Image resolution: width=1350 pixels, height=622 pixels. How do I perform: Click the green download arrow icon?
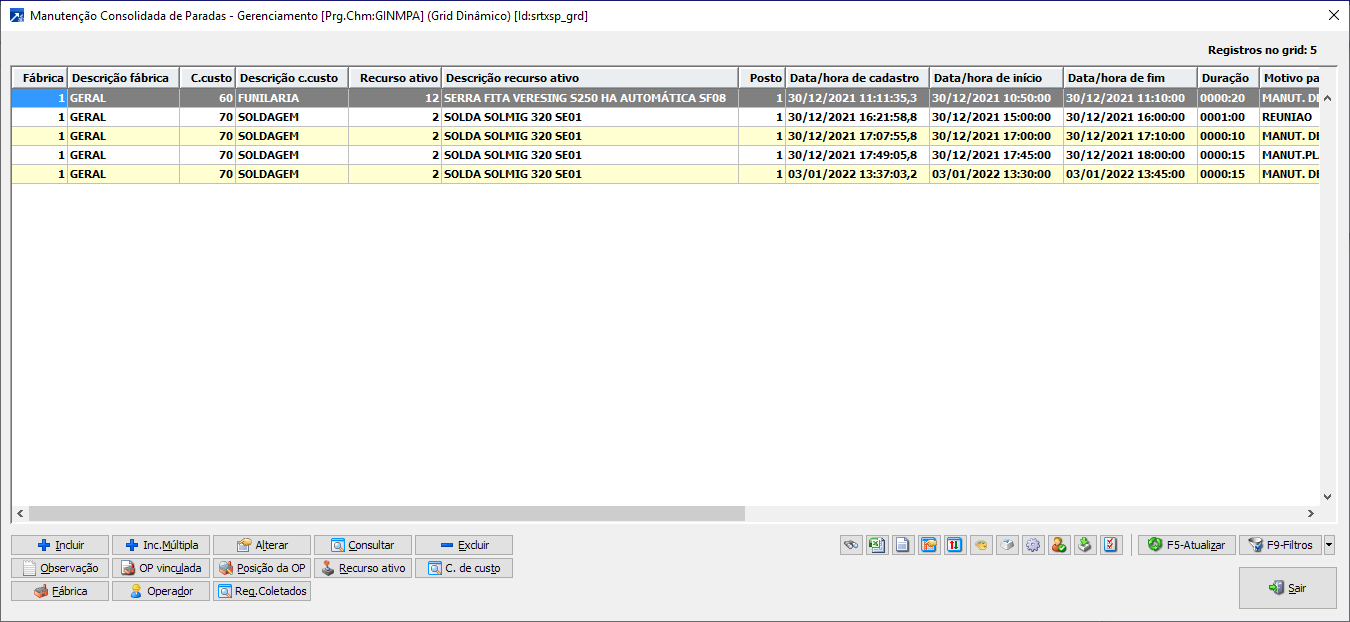tap(1085, 545)
